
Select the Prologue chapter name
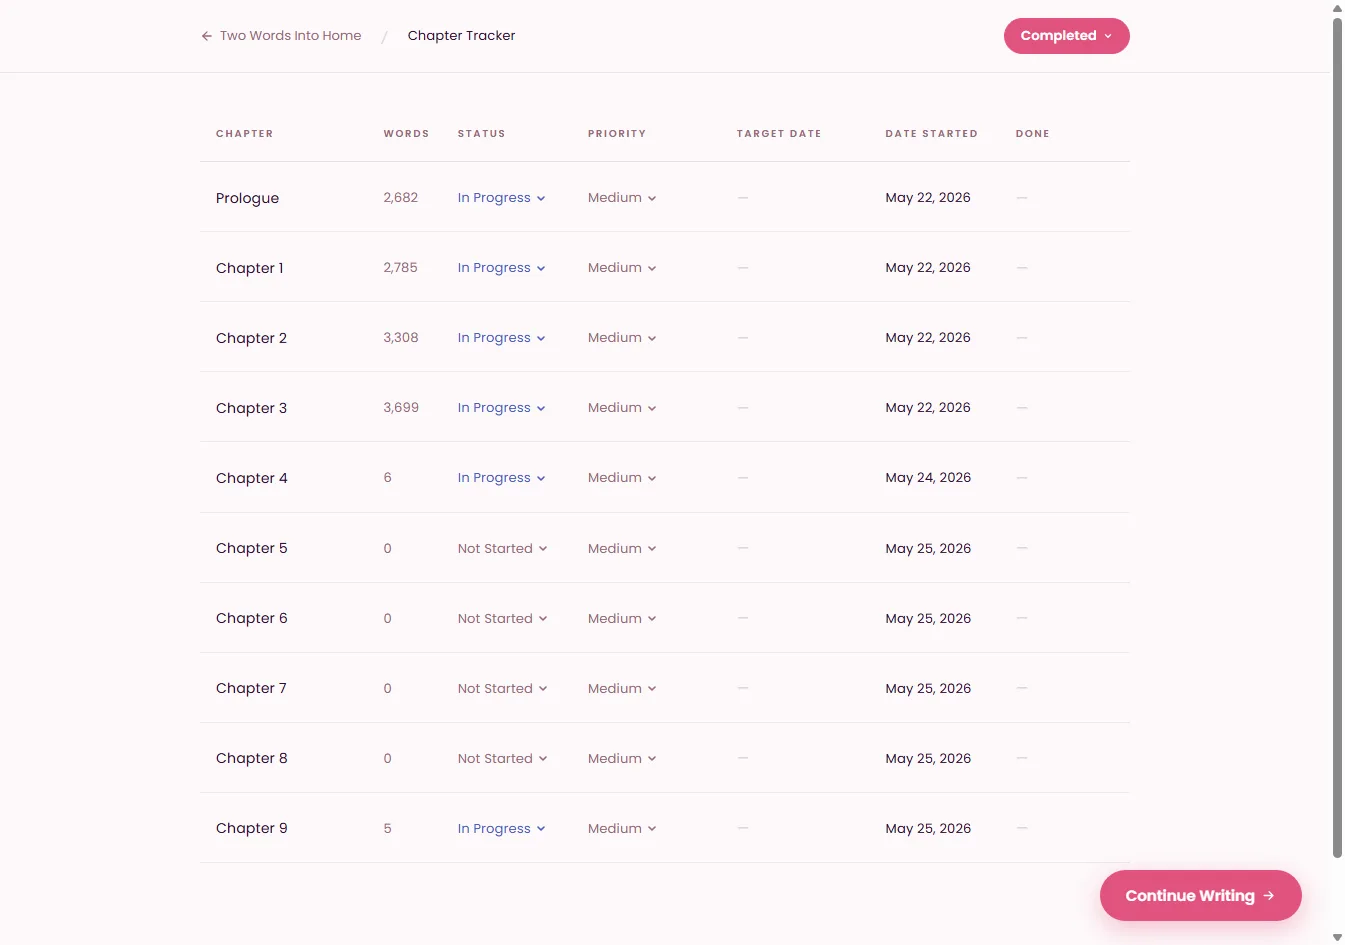point(247,198)
